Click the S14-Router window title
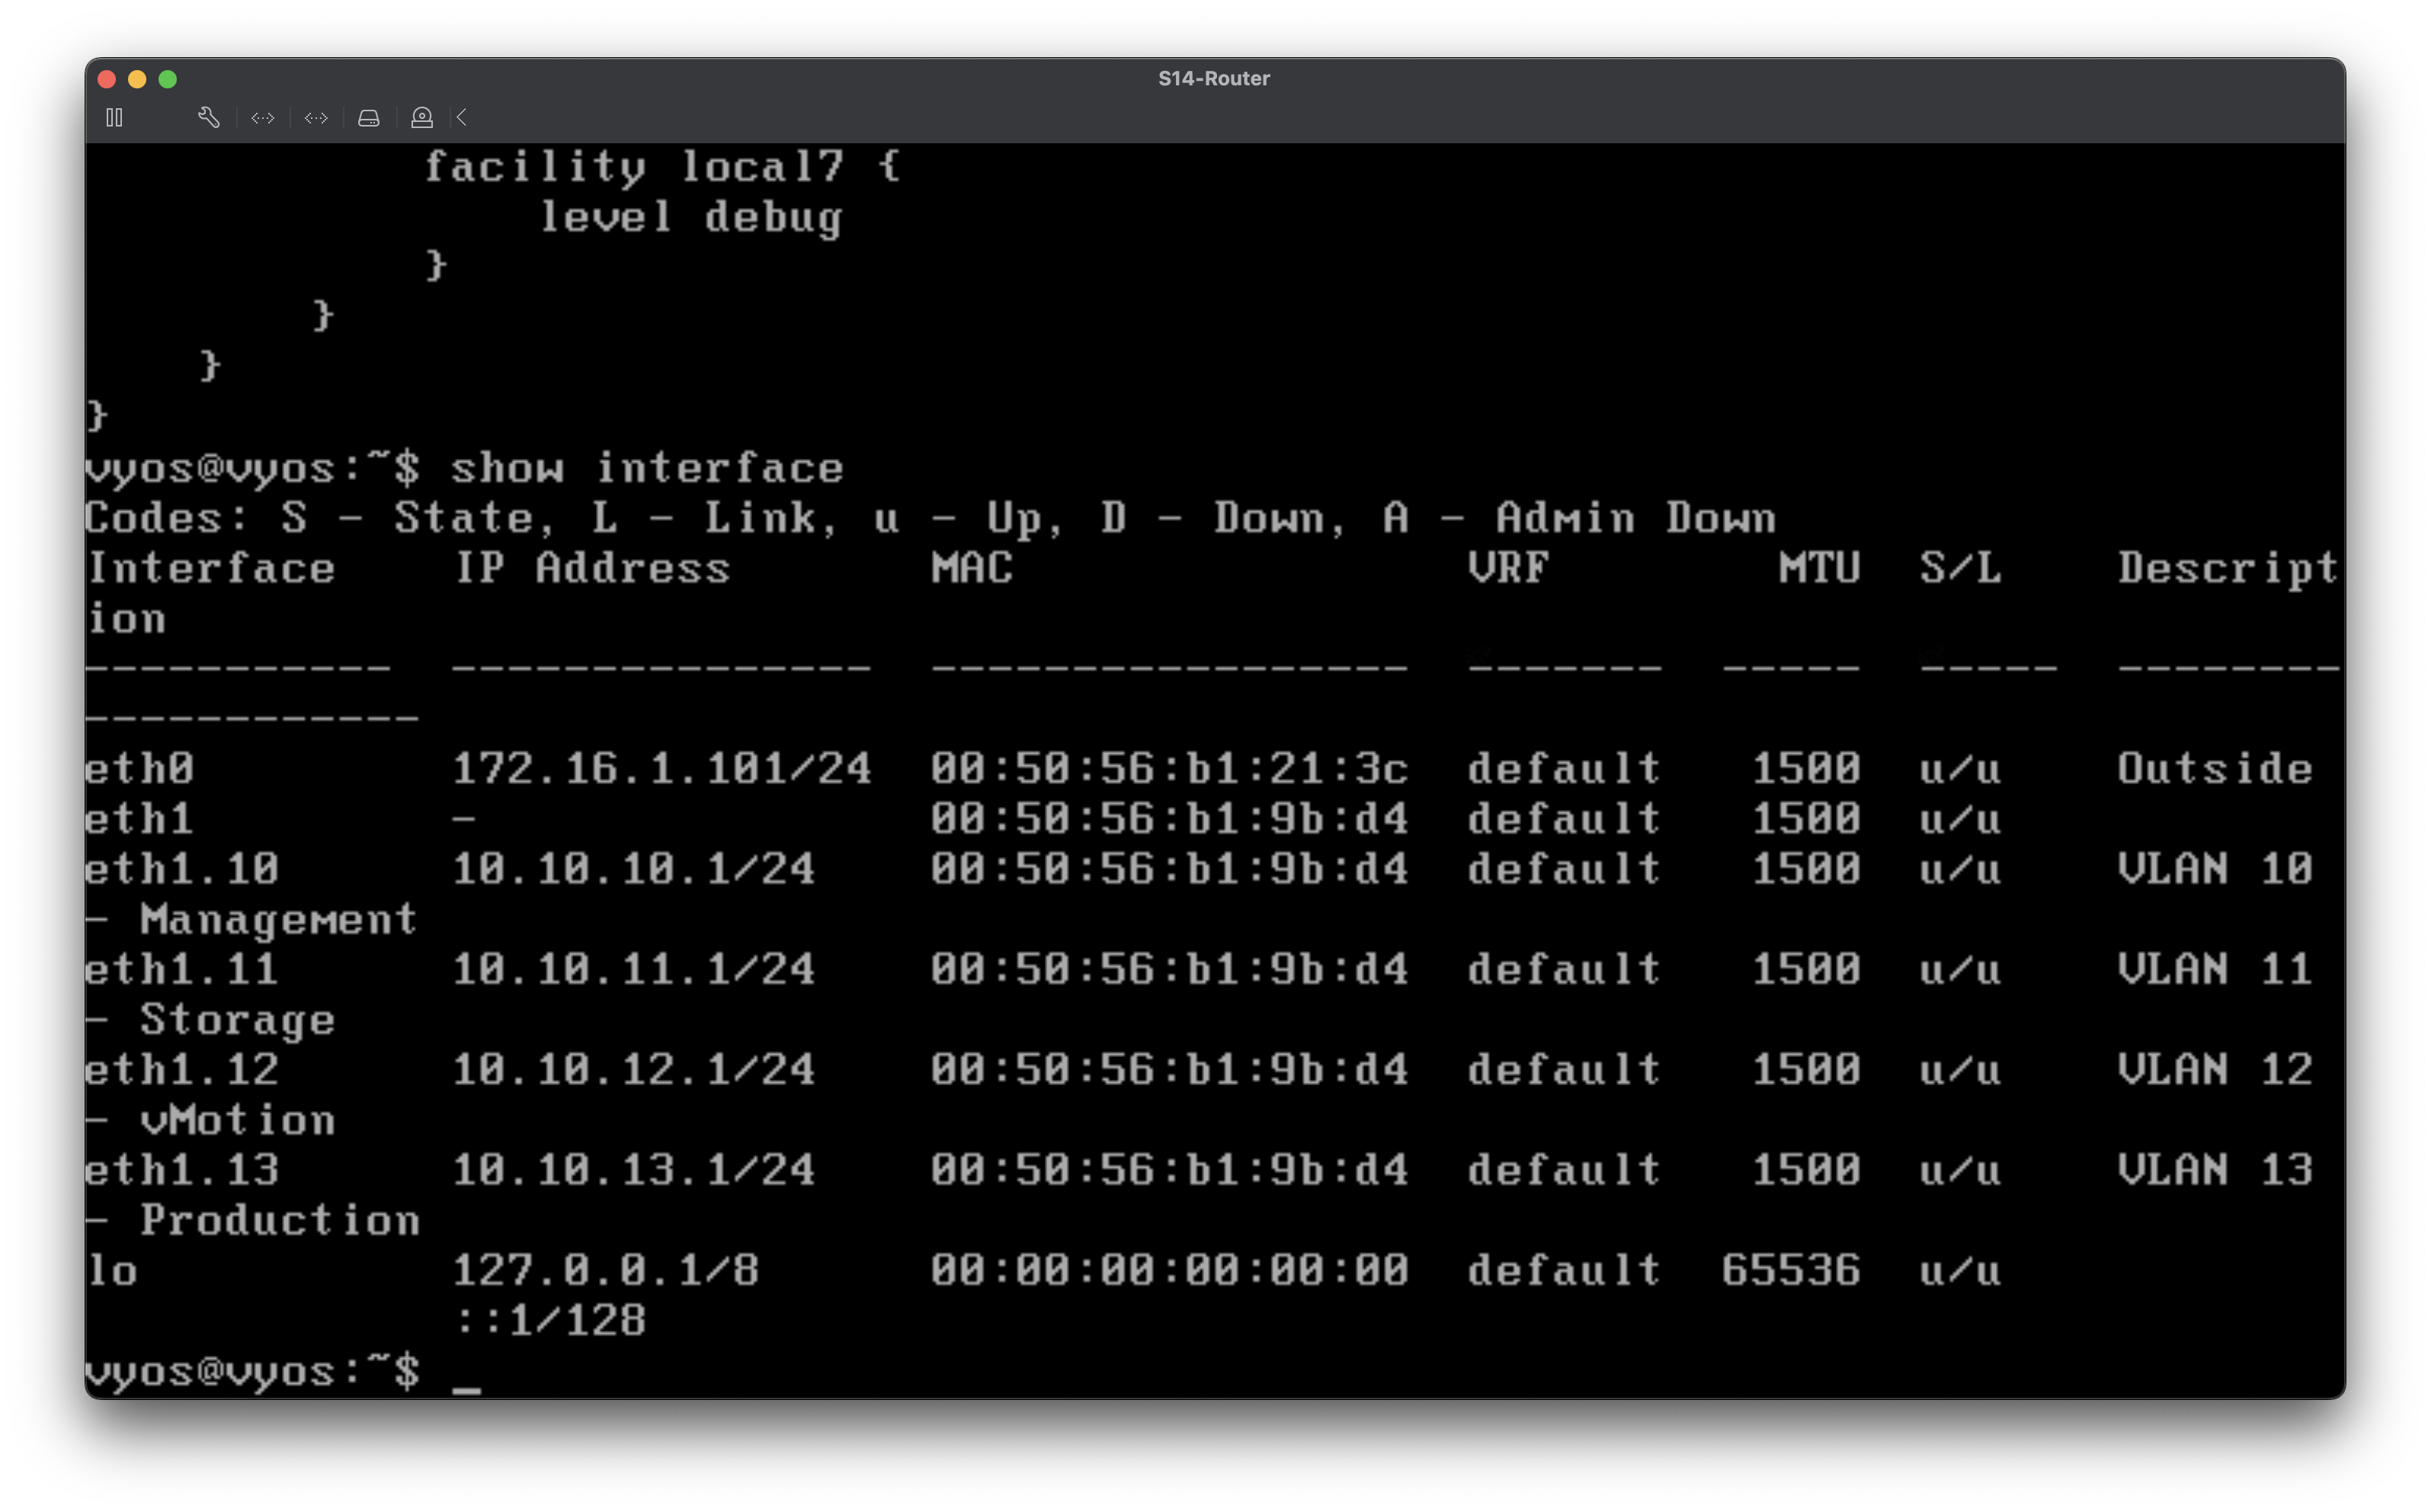Screen dimensions: 2431x1512 tap(1214, 79)
